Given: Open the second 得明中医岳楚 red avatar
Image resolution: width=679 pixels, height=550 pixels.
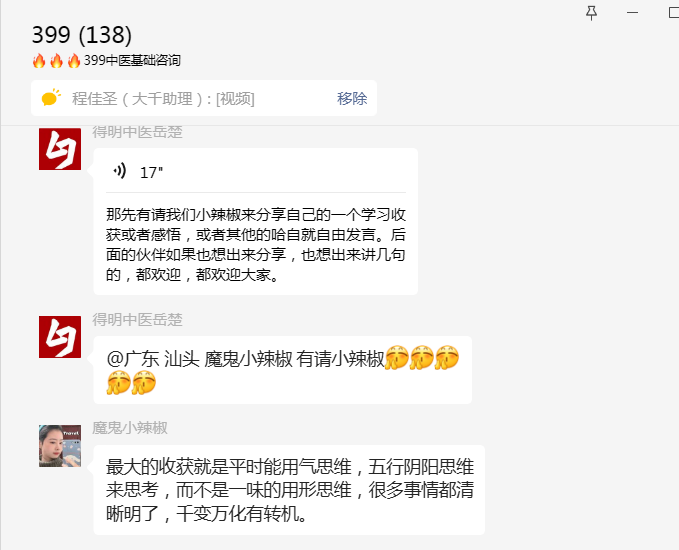Looking at the screenshot, I should 60,337.
